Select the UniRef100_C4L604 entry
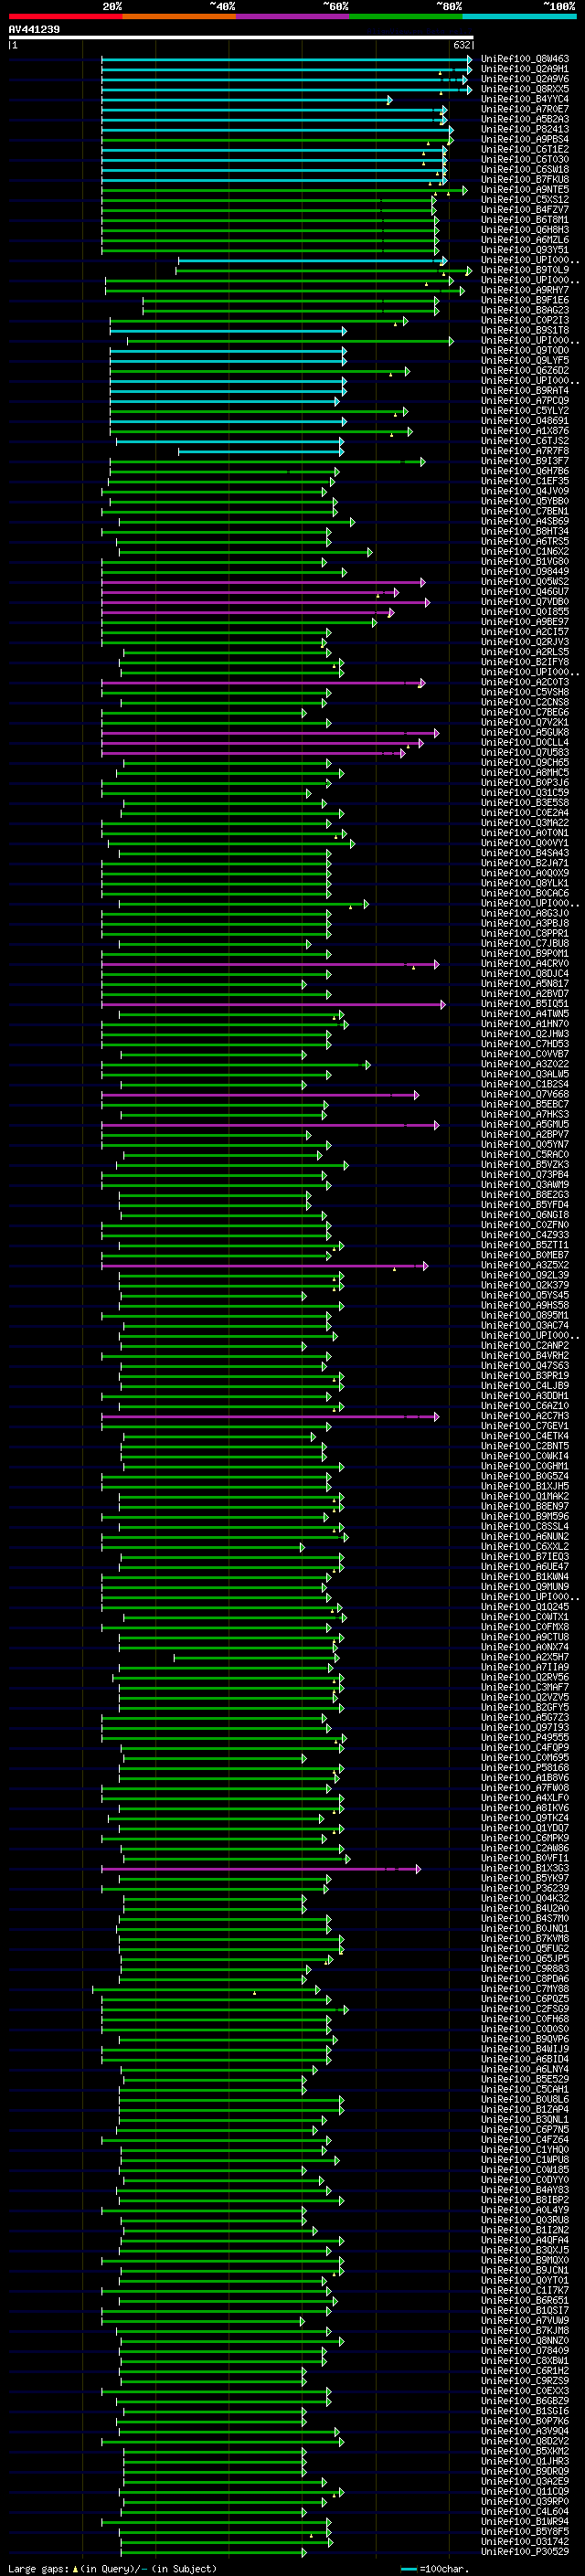Viewport: 585px width, 2576px height. (x=525, y=2511)
